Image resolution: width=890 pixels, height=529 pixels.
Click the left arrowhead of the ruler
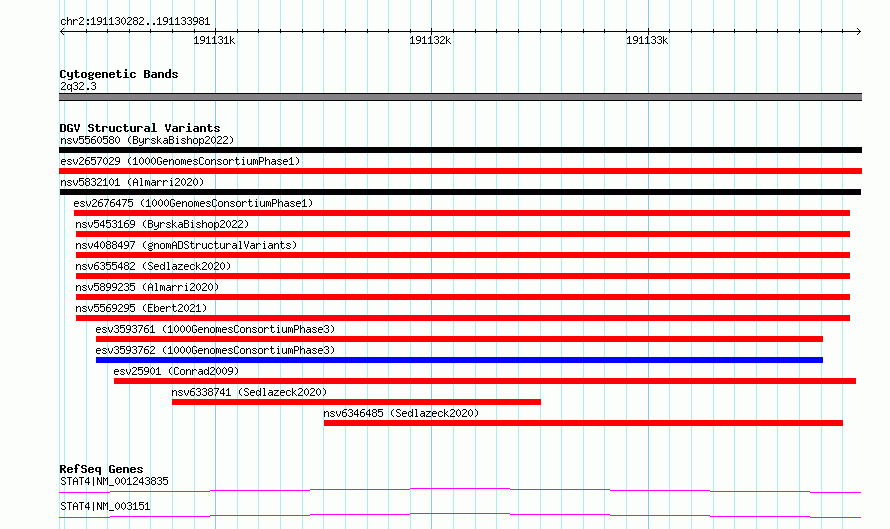62,32
